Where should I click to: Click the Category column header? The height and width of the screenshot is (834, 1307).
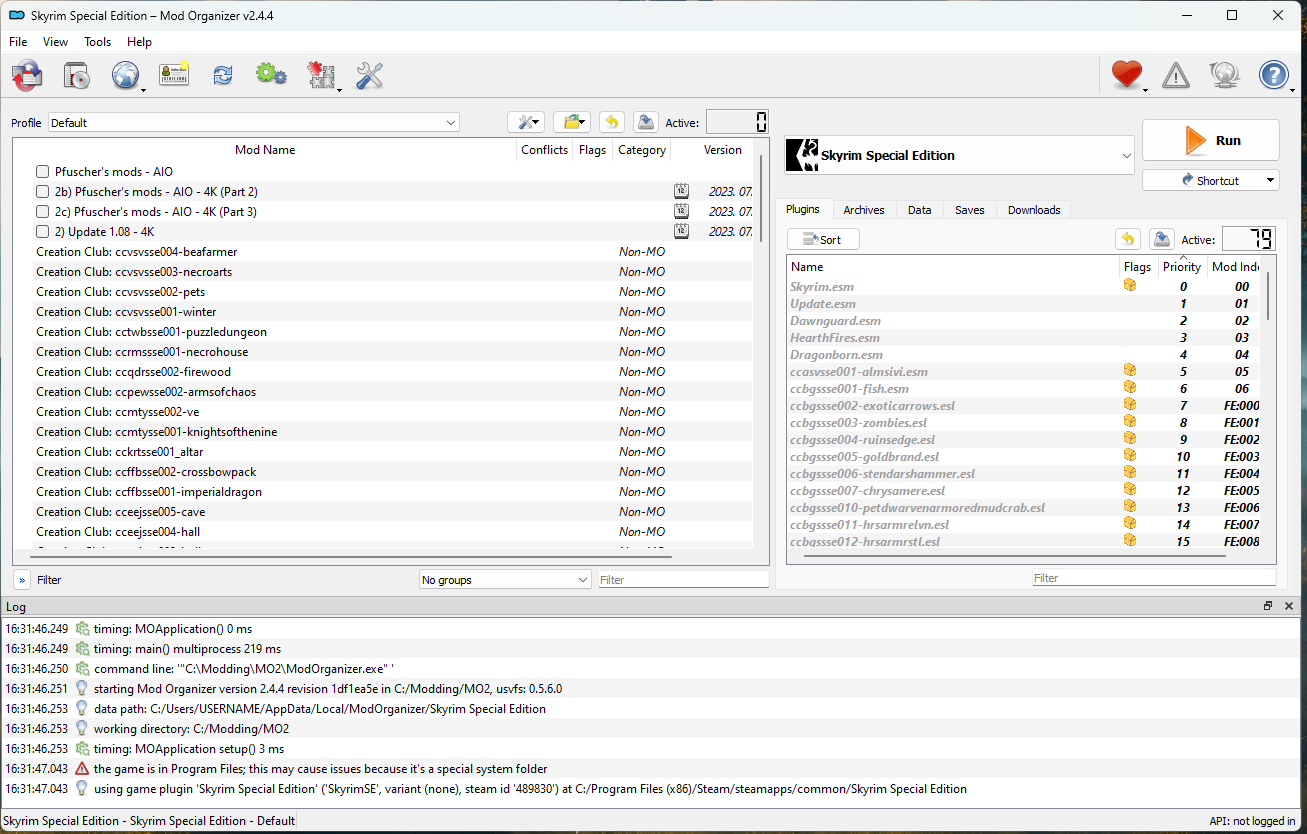click(x=642, y=150)
